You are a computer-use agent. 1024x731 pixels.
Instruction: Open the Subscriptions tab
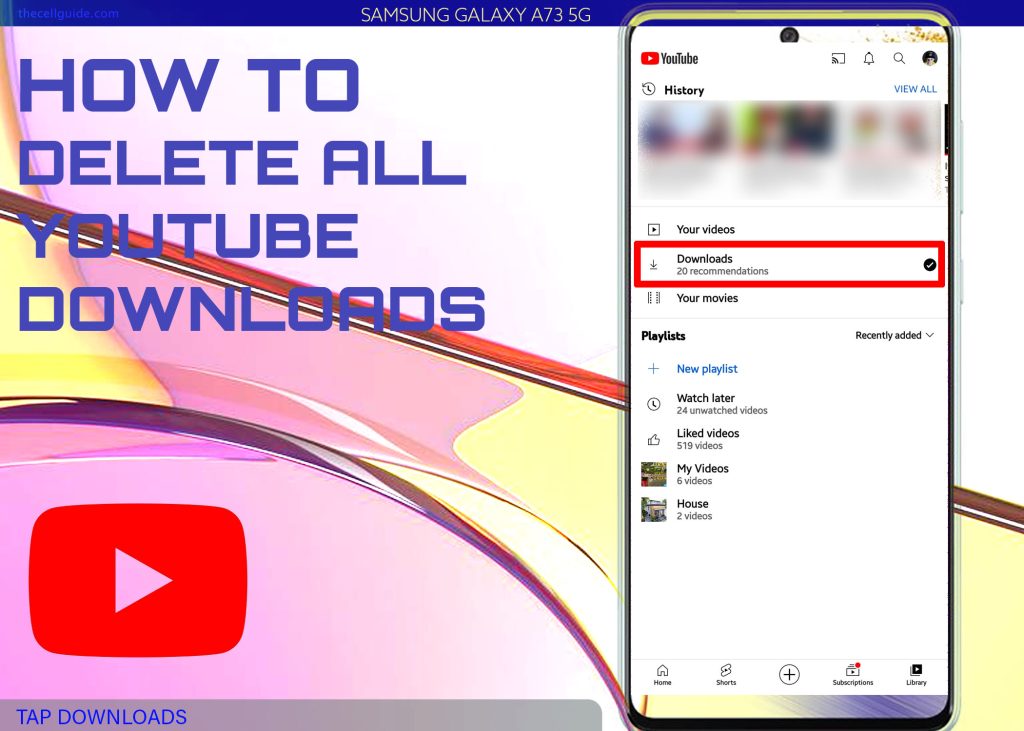852,675
